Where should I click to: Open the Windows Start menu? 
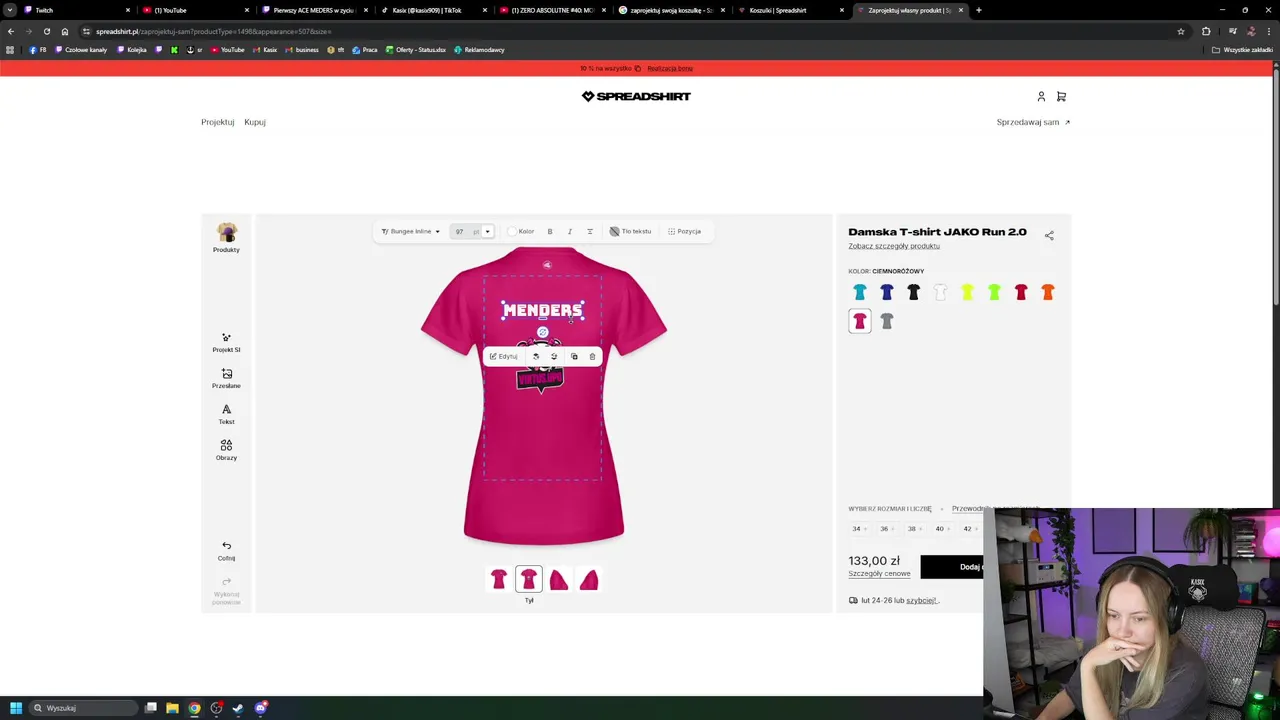(x=16, y=708)
